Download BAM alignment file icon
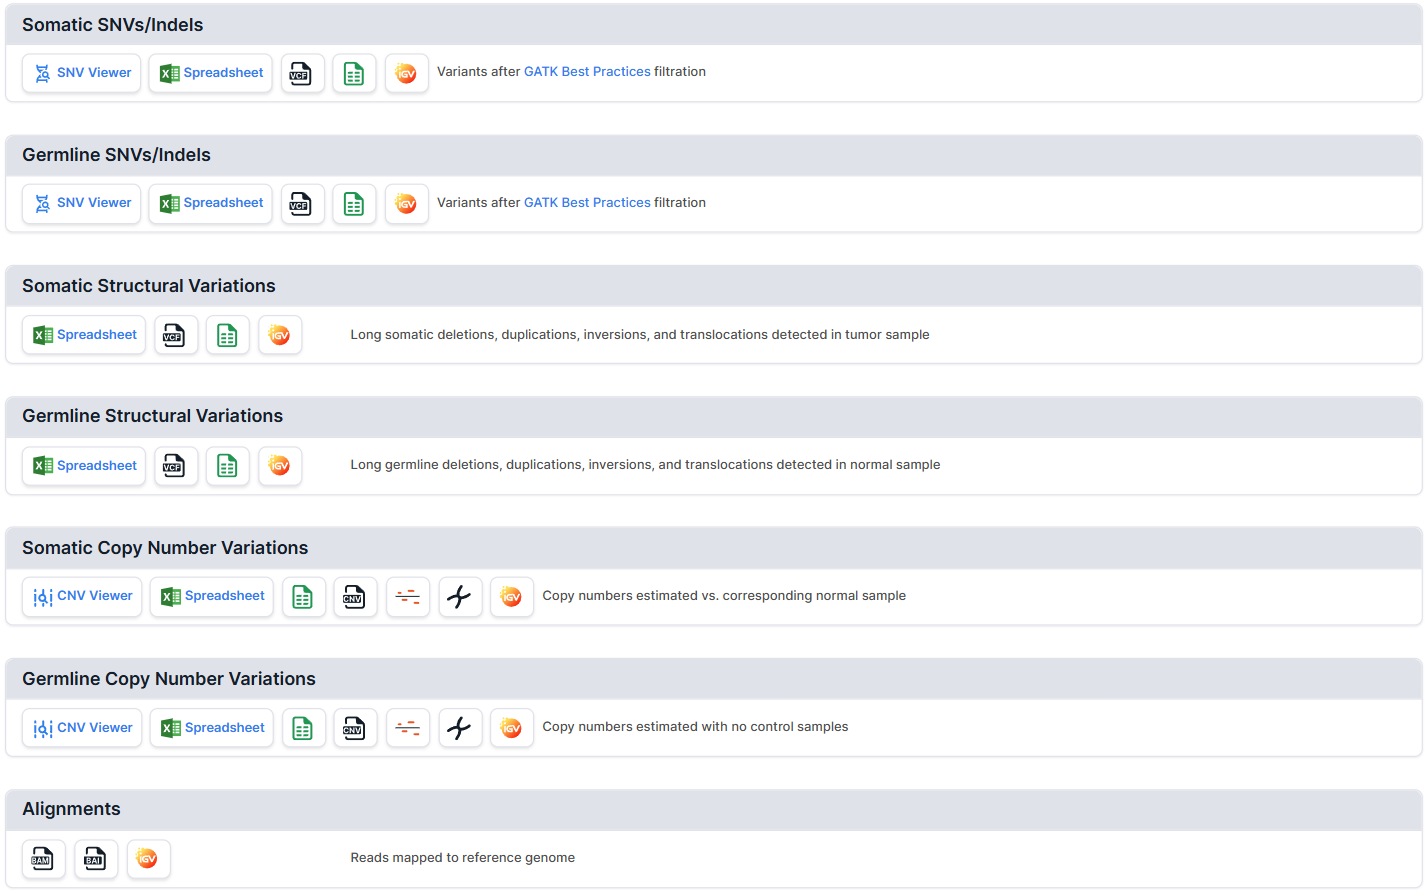This screenshot has width=1428, height=892. (43, 859)
